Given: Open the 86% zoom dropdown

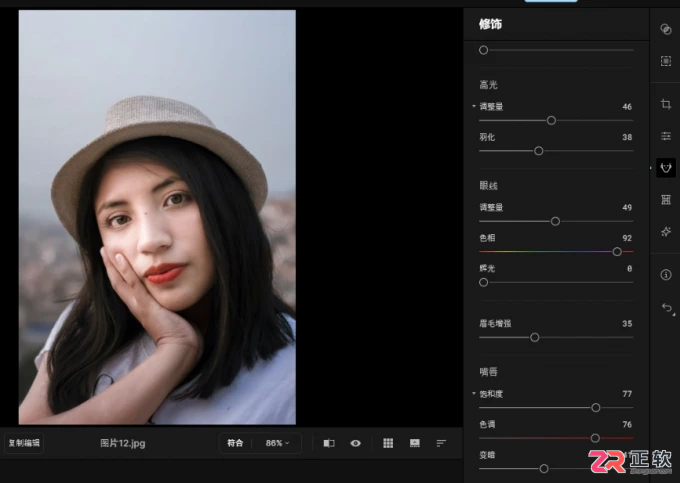Looking at the screenshot, I should coord(277,443).
